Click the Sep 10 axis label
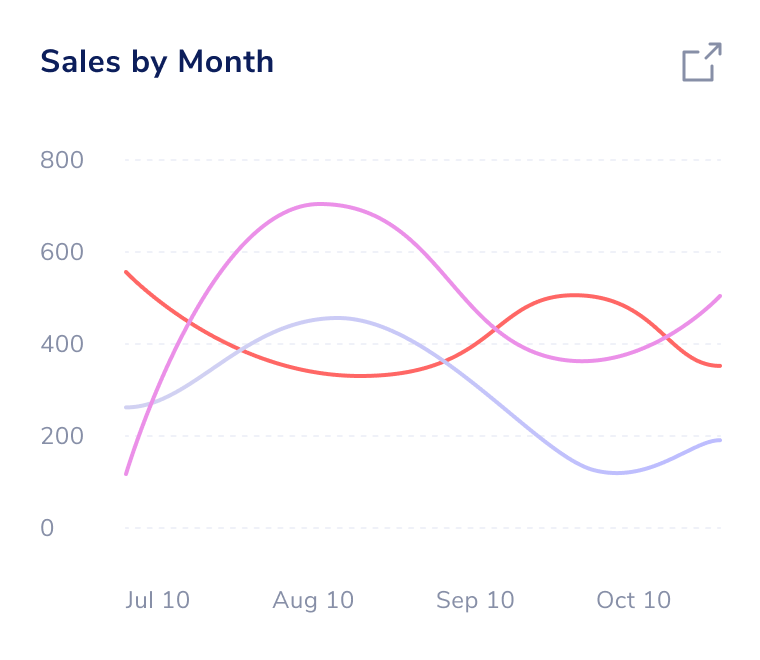760x660 pixels. pyautogui.click(x=475, y=600)
